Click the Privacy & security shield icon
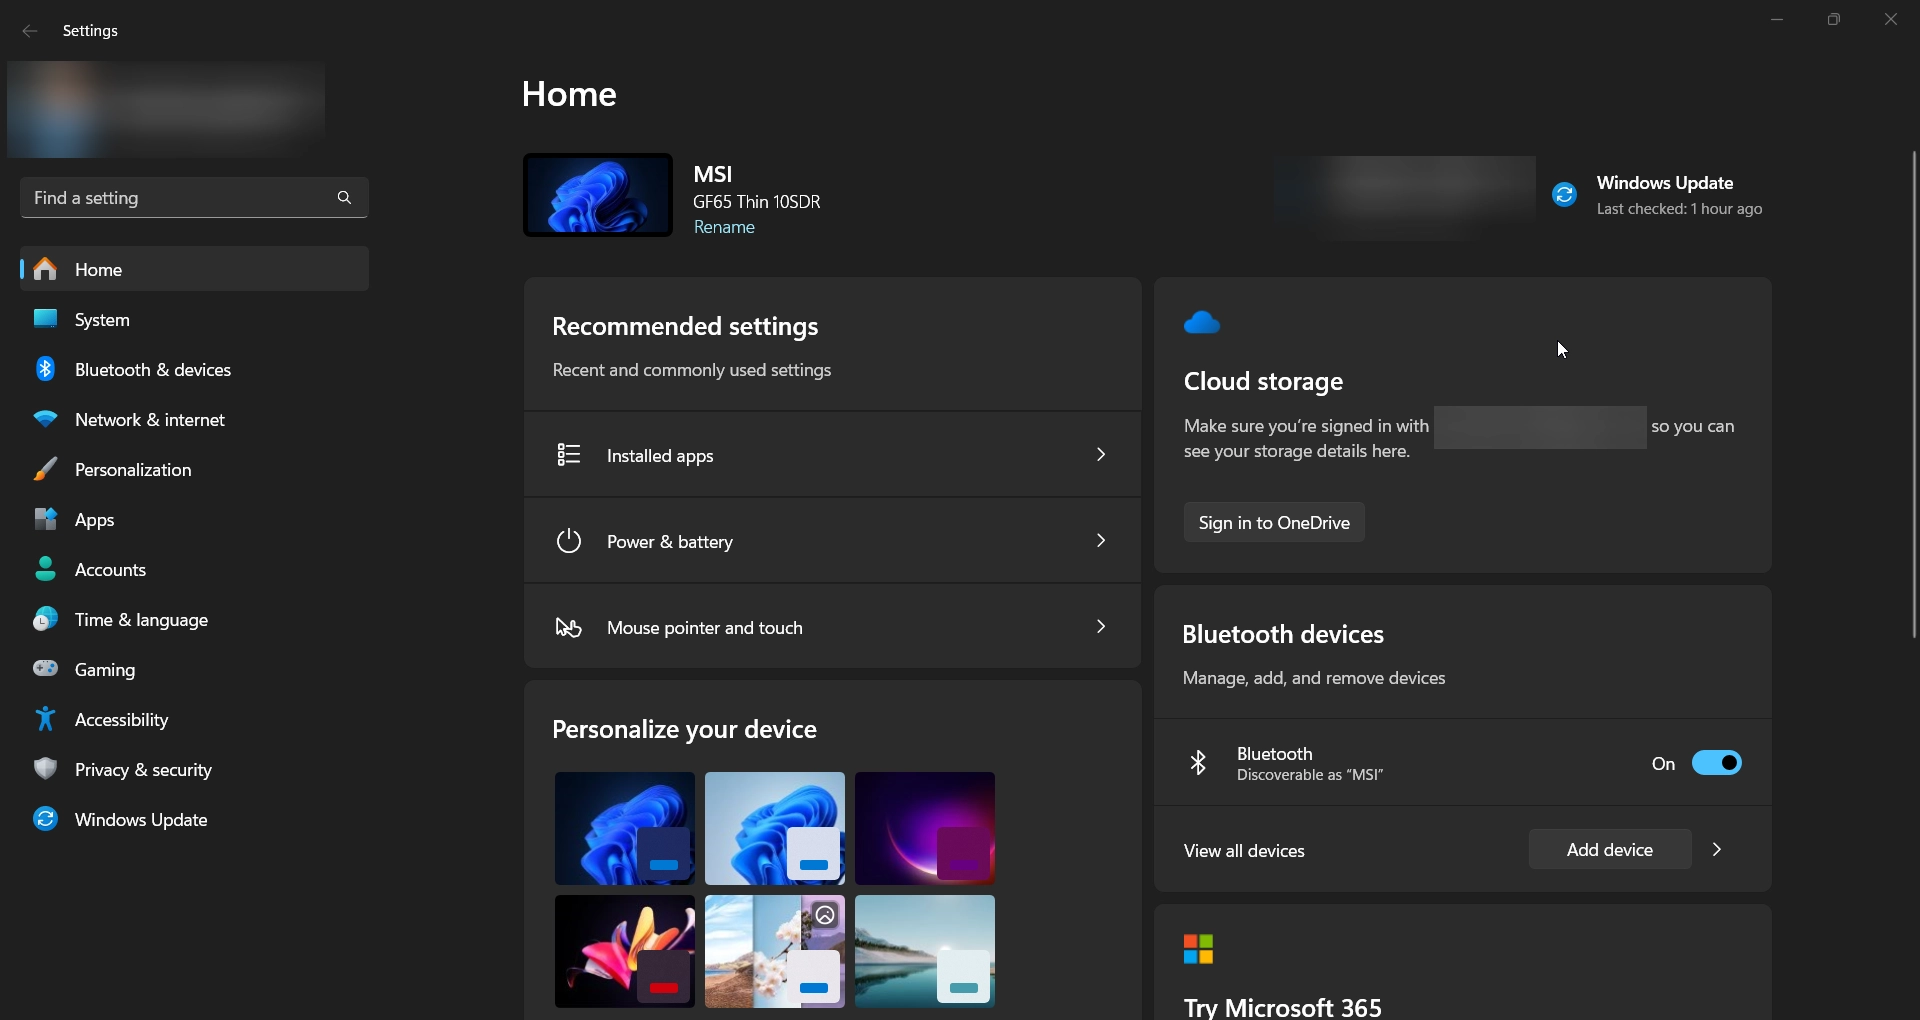The image size is (1920, 1020). (45, 769)
